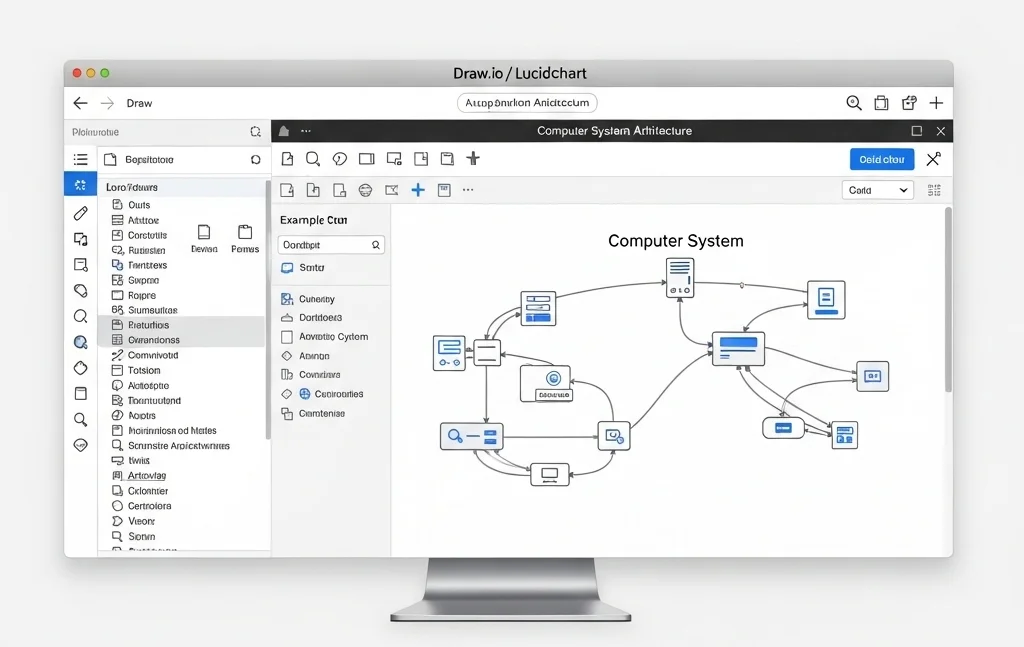Viewport: 1024px width, 647px height.
Task: Select Aoinon in Example panel
Action: 314,356
